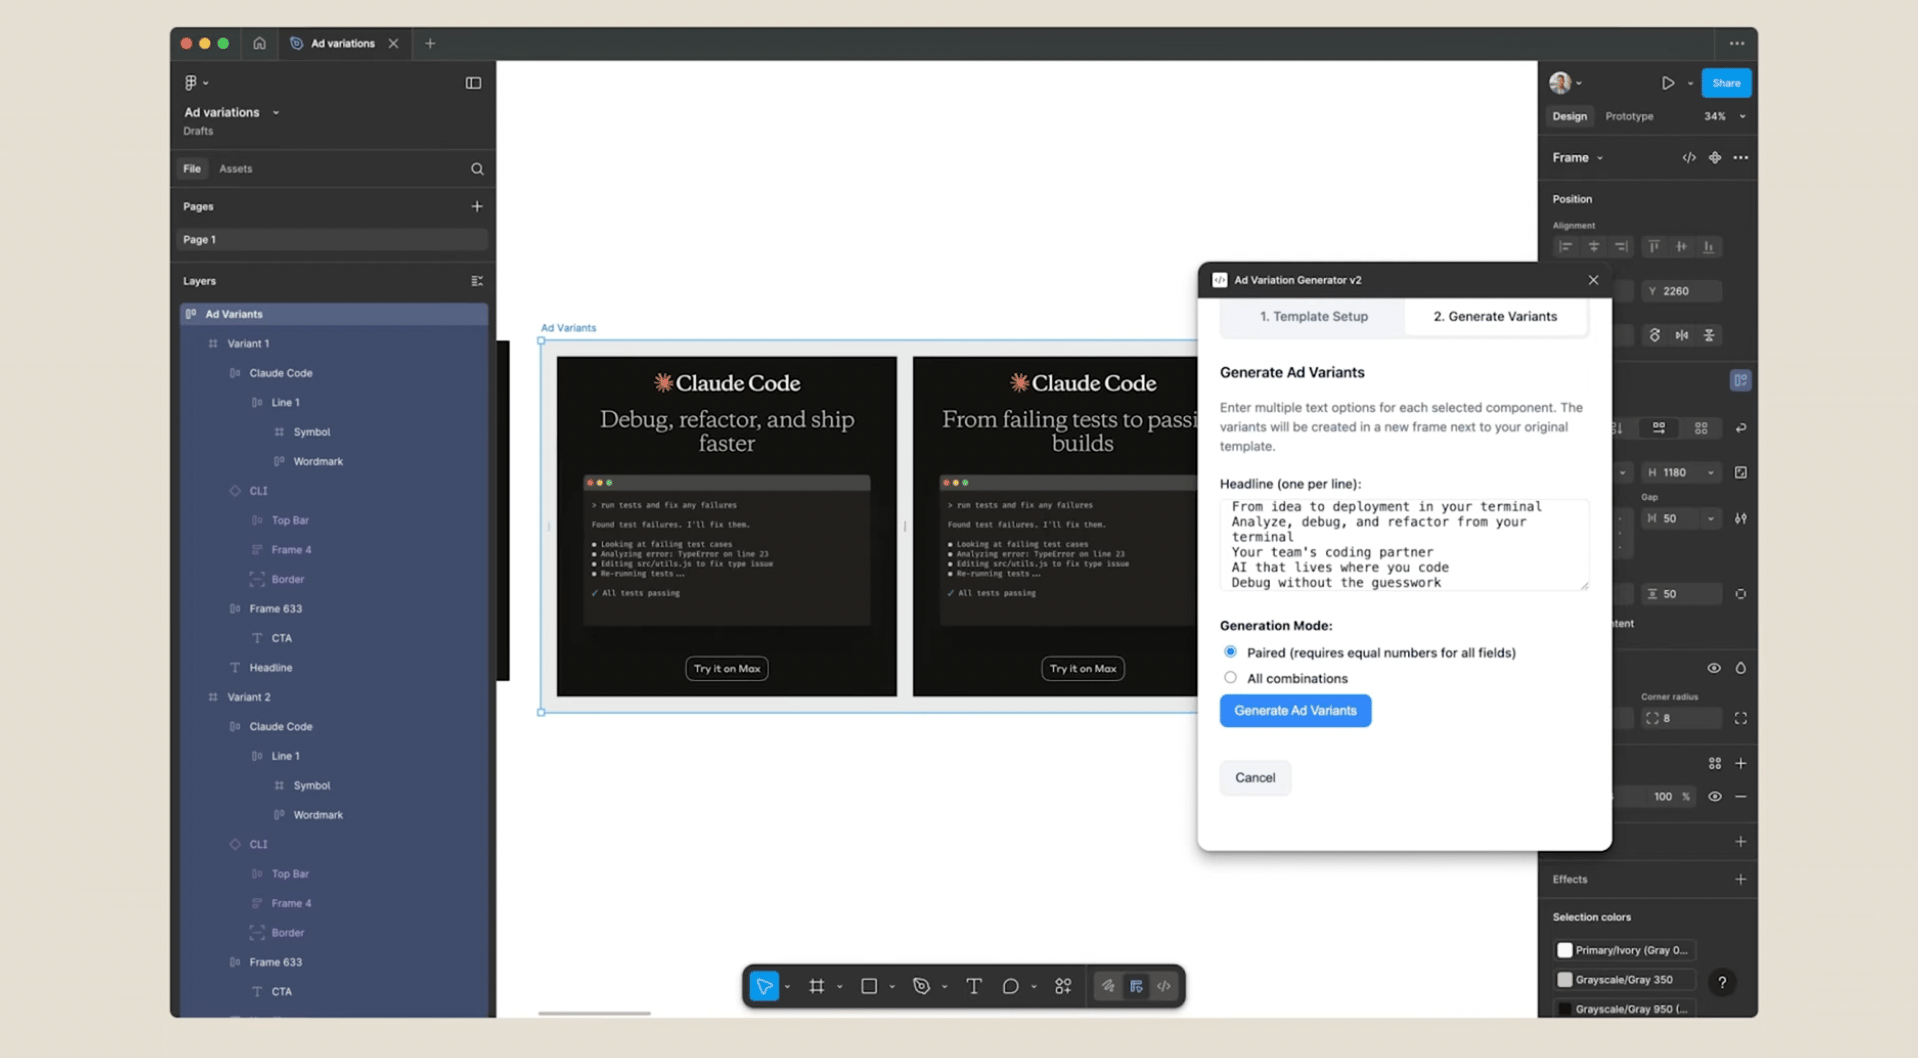Open the frame code view icon
1918x1058 pixels.
click(1689, 158)
